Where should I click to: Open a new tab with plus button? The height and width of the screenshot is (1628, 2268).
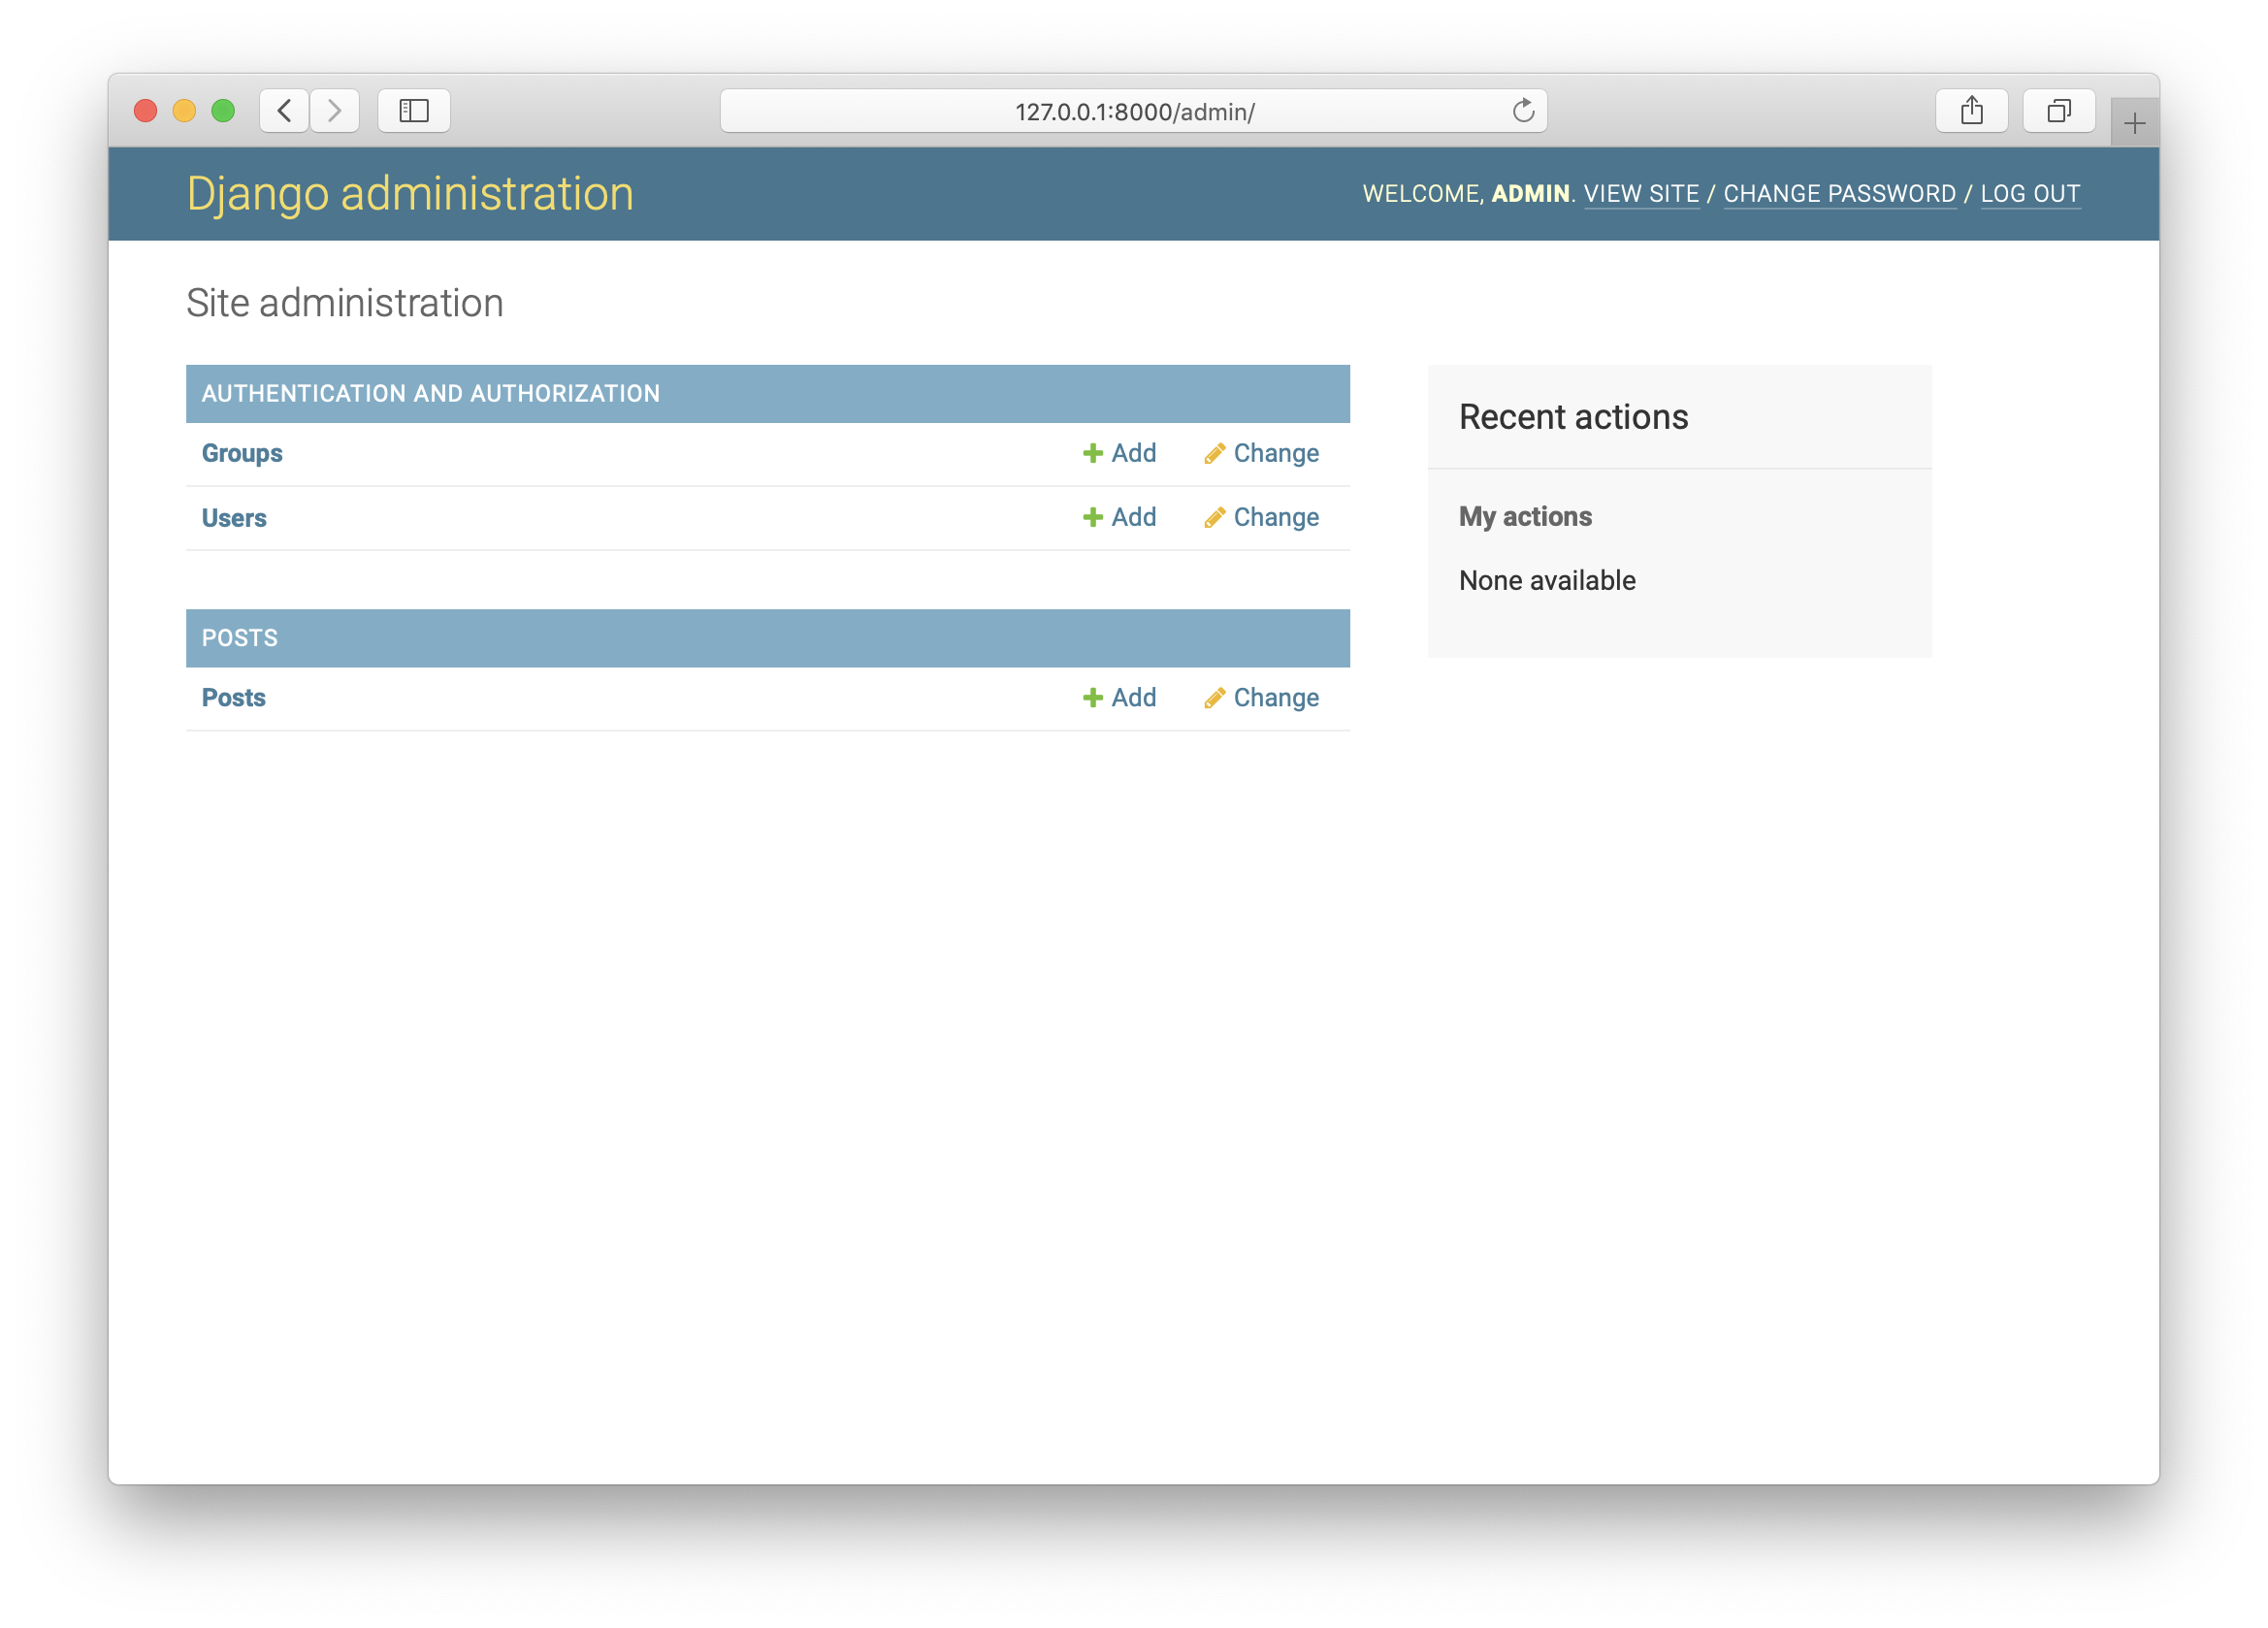(2134, 123)
